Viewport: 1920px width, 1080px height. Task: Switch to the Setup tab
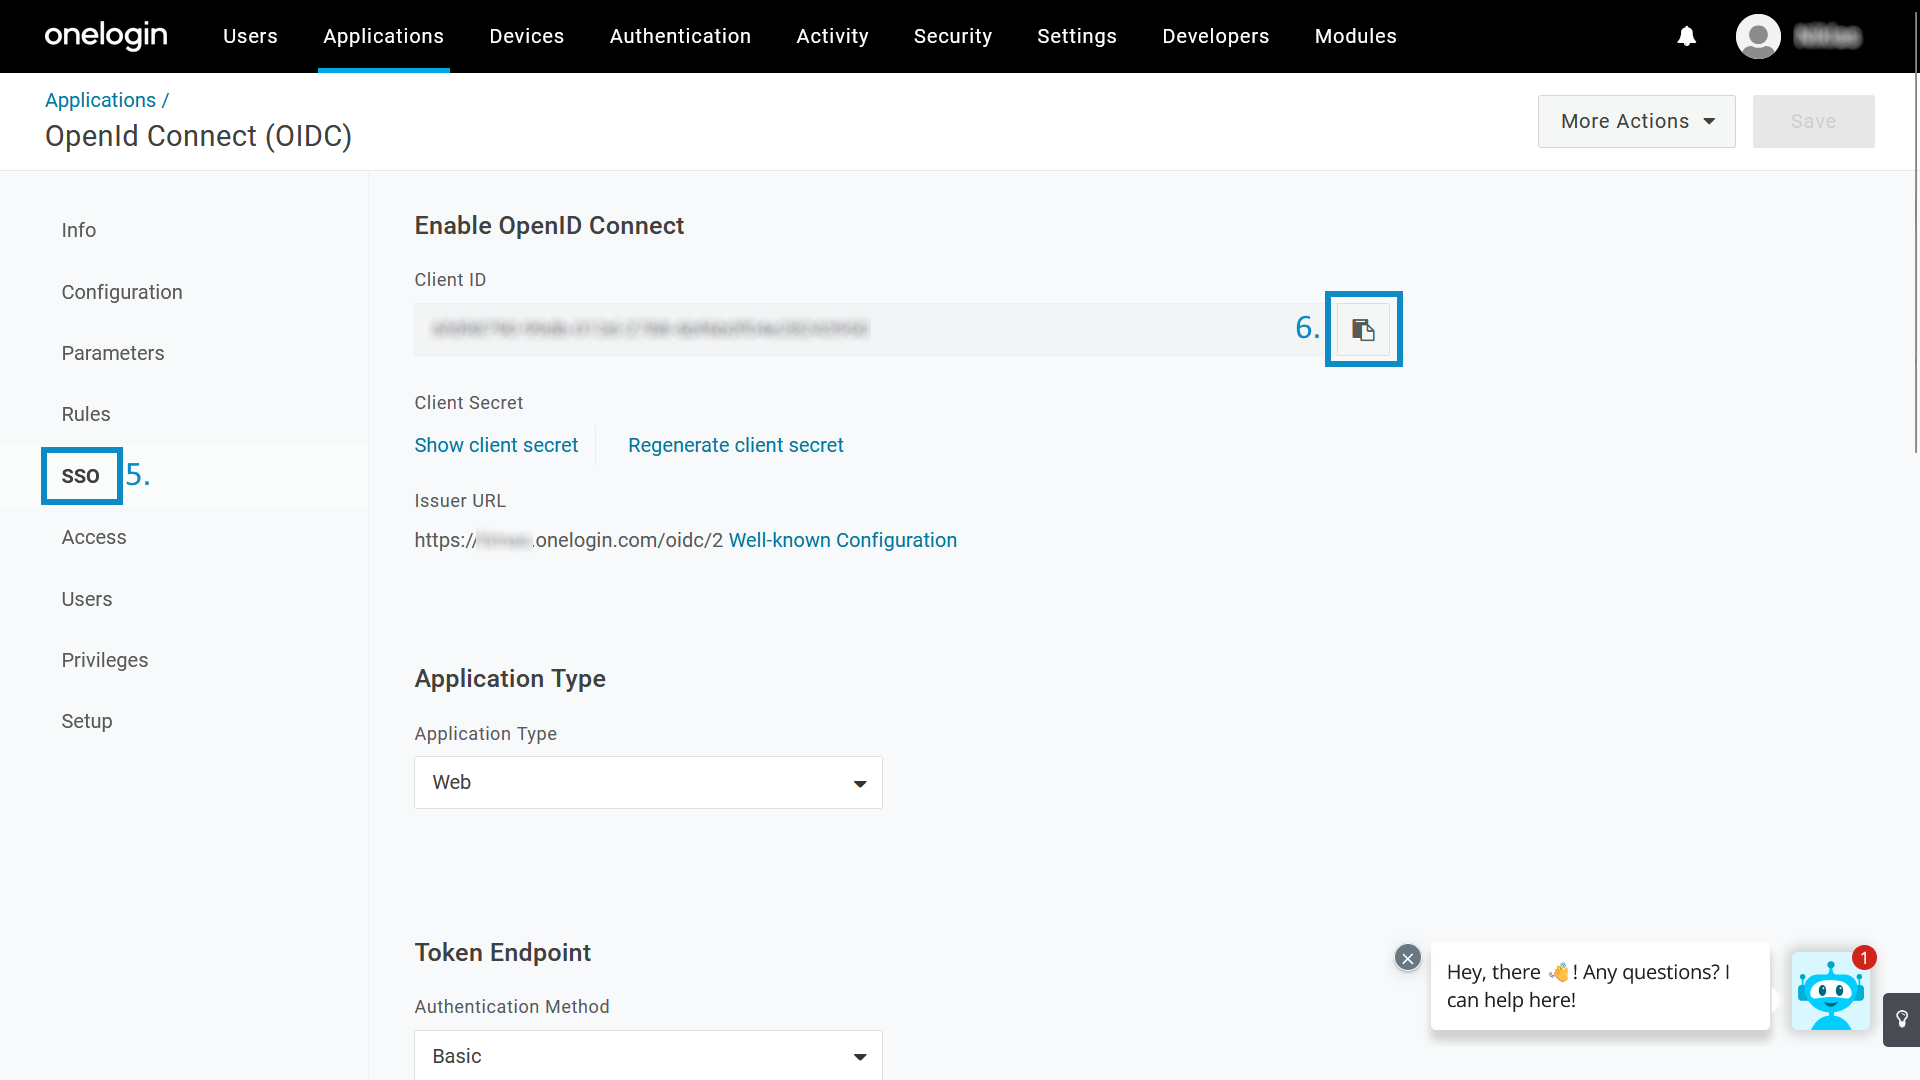tap(87, 721)
